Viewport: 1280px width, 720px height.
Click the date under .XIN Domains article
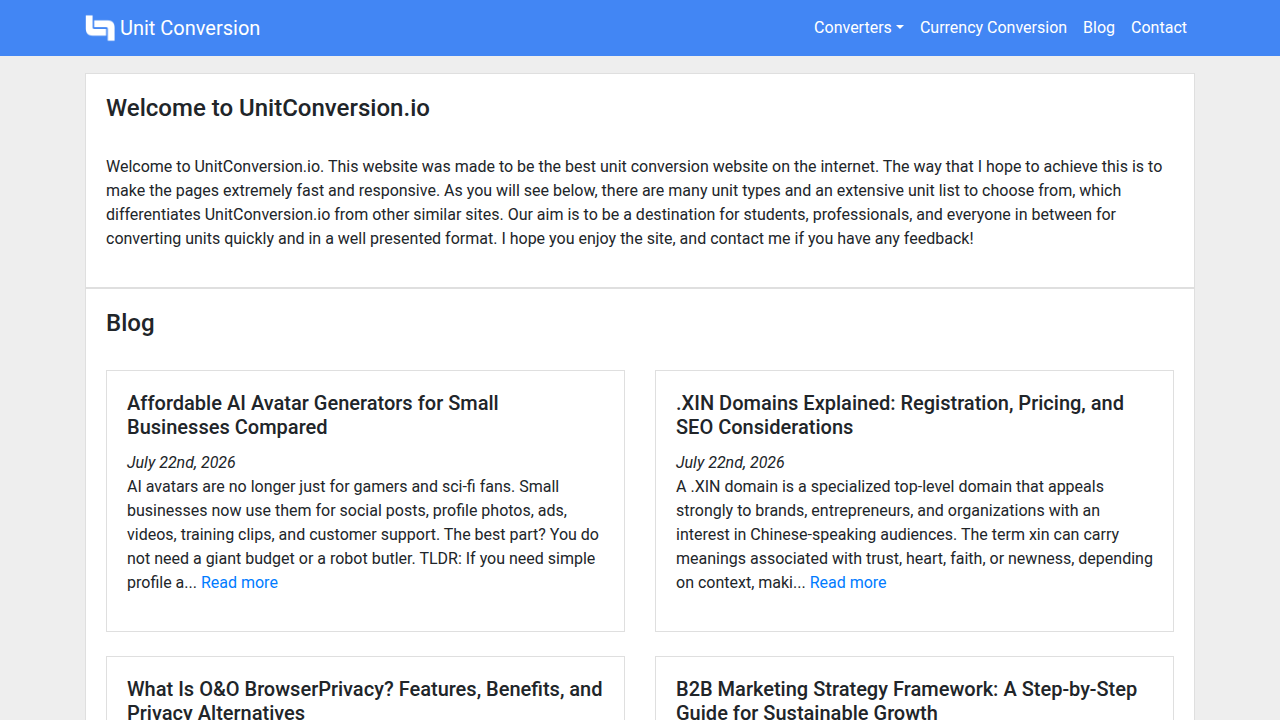730,462
